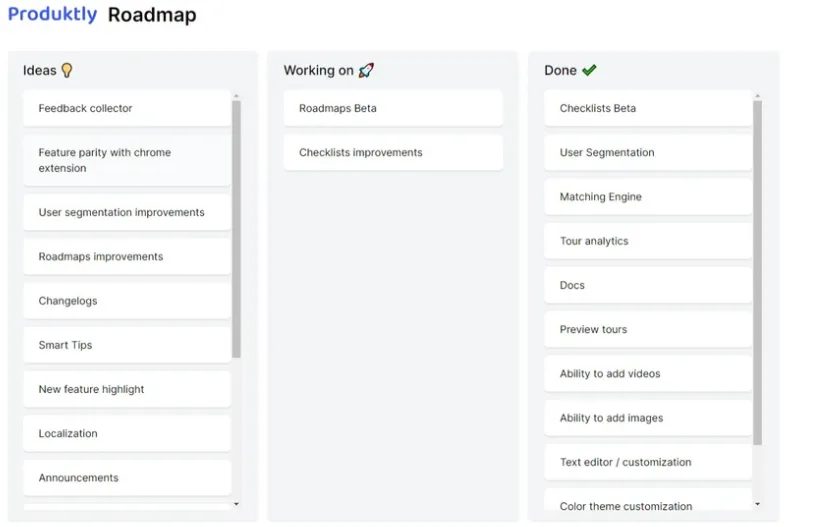Click the Done list scroll-up arrow
The image size is (830, 527).
(757, 96)
